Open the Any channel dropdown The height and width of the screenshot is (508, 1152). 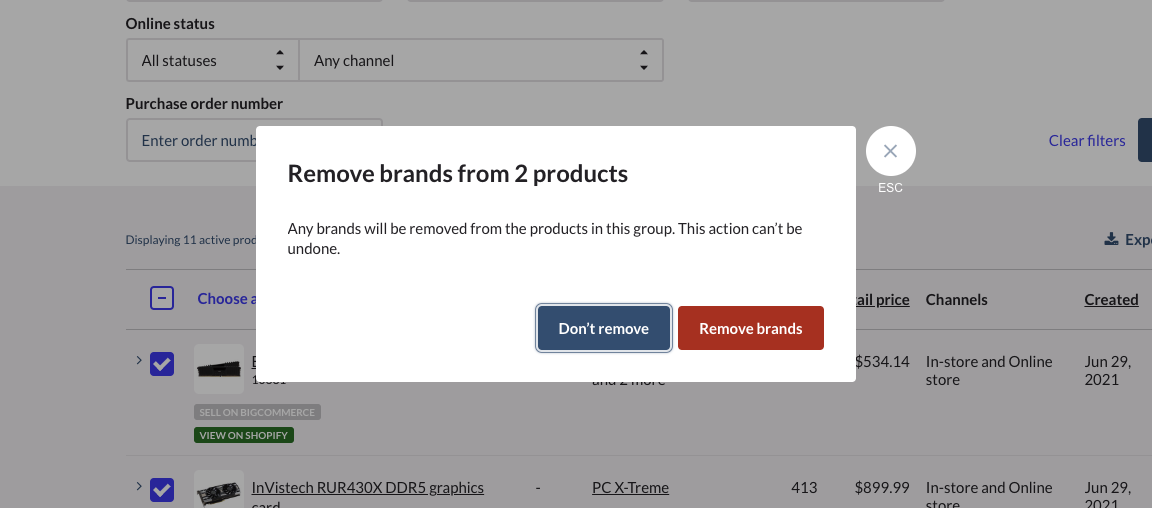pos(480,61)
